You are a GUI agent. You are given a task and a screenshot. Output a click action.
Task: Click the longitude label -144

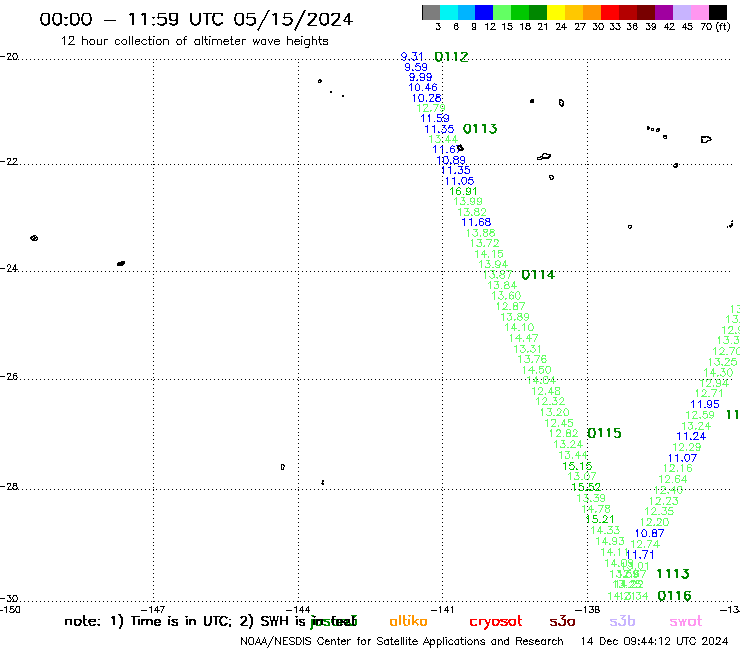click(x=298, y=610)
